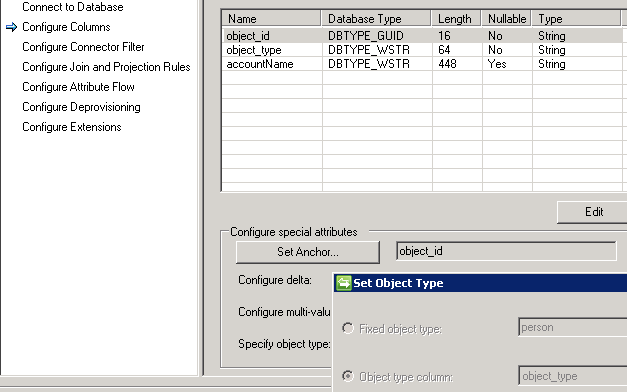Viewport: 627px width, 392px height.
Task: Open Configure Extensions page
Action: [x=72, y=127]
